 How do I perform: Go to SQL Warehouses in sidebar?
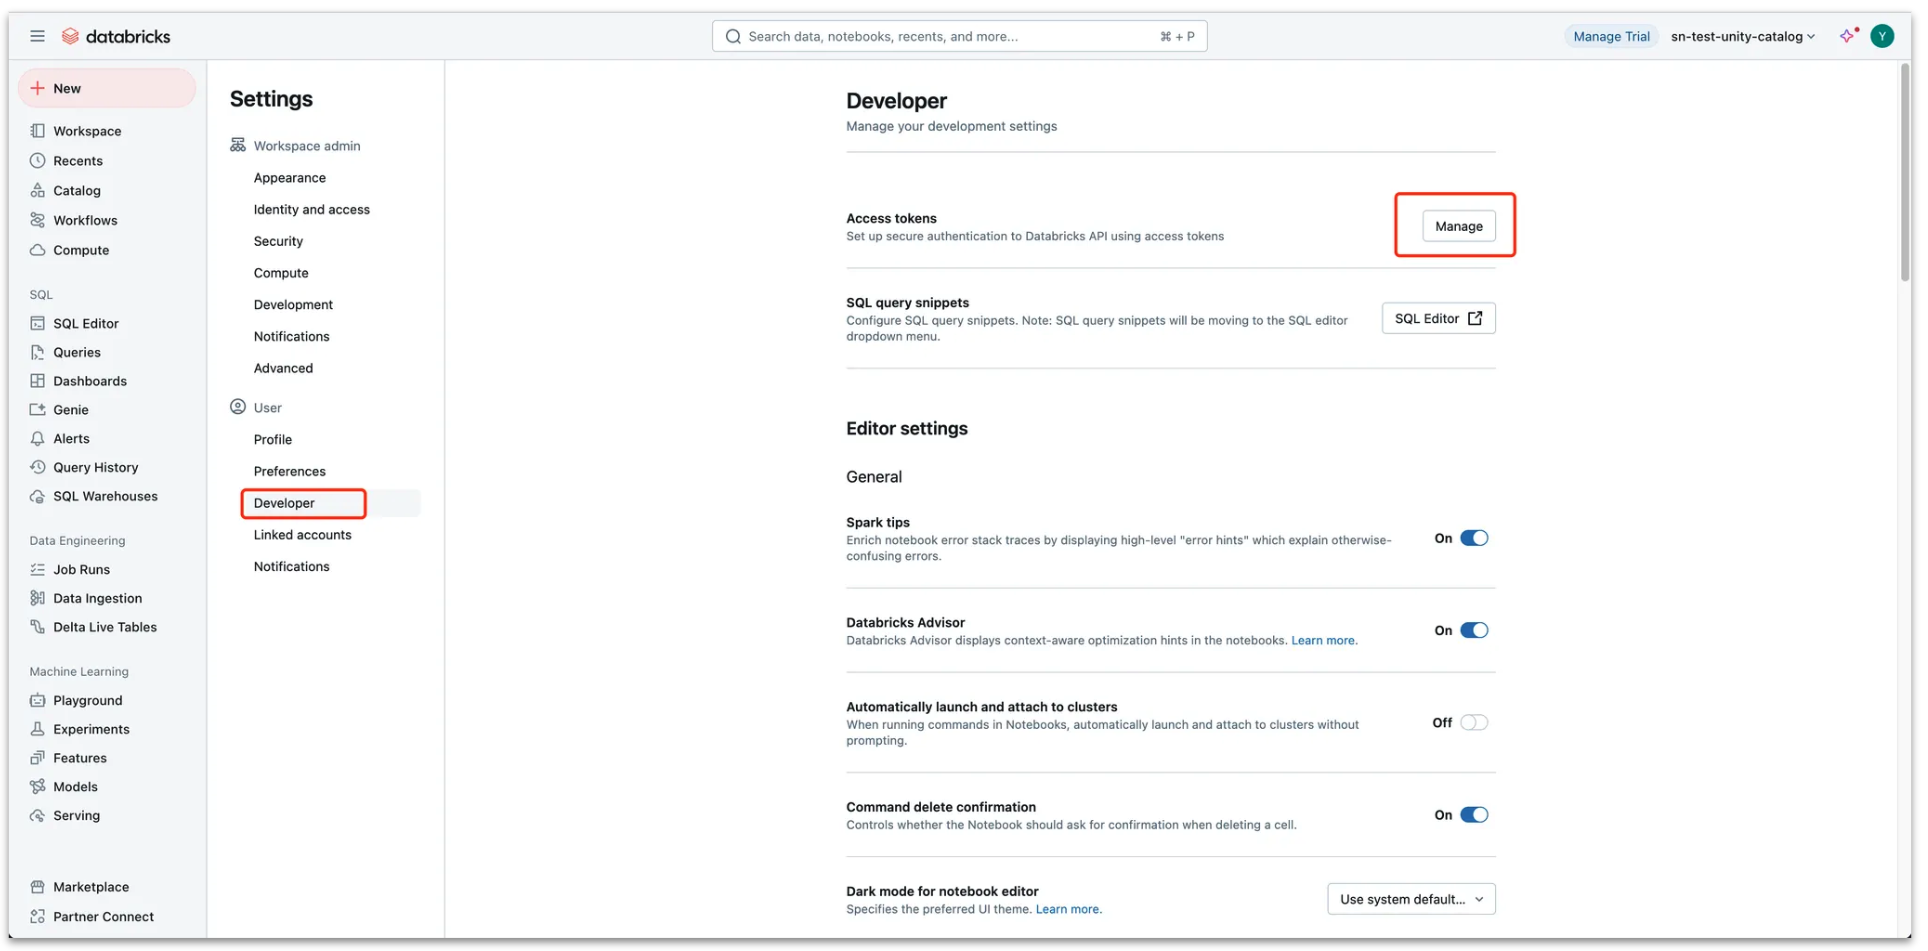pyautogui.click(x=105, y=497)
